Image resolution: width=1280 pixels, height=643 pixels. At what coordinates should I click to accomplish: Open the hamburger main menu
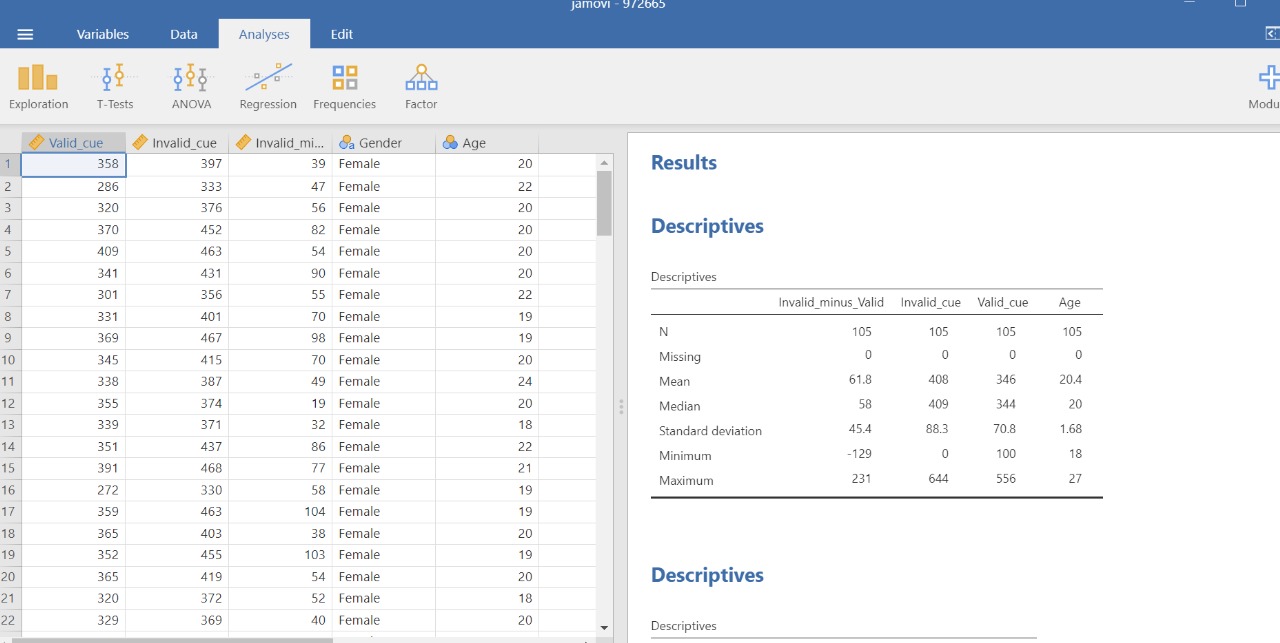[x=25, y=34]
